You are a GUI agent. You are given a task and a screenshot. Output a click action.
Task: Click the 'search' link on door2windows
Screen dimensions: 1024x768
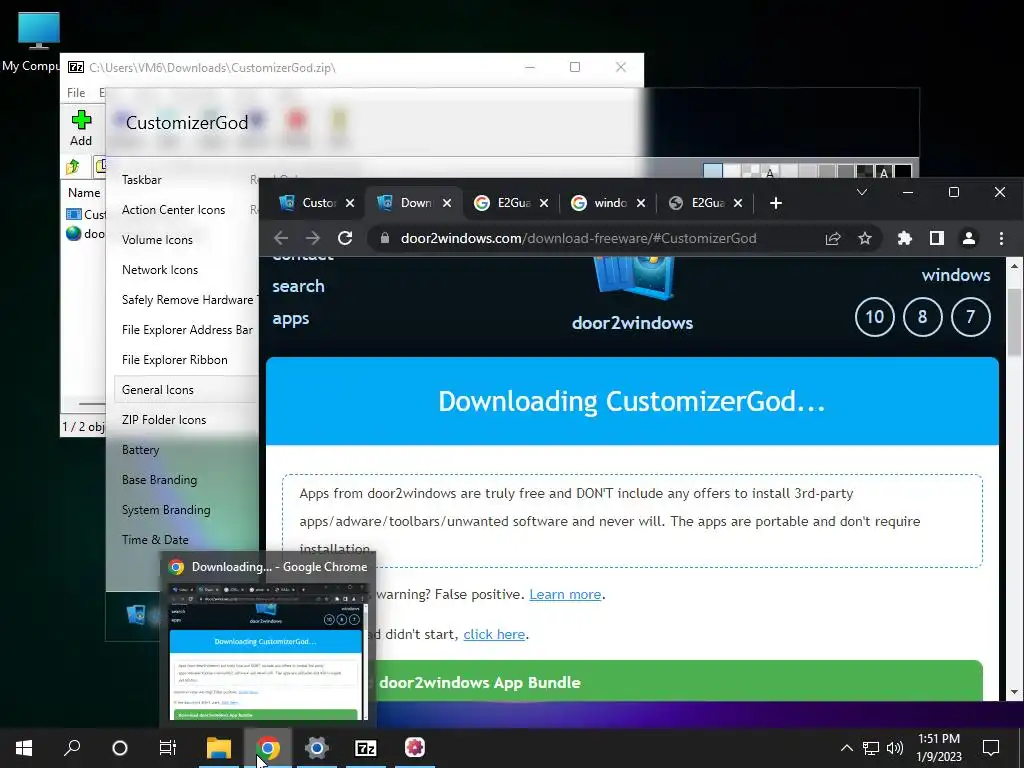(x=298, y=286)
